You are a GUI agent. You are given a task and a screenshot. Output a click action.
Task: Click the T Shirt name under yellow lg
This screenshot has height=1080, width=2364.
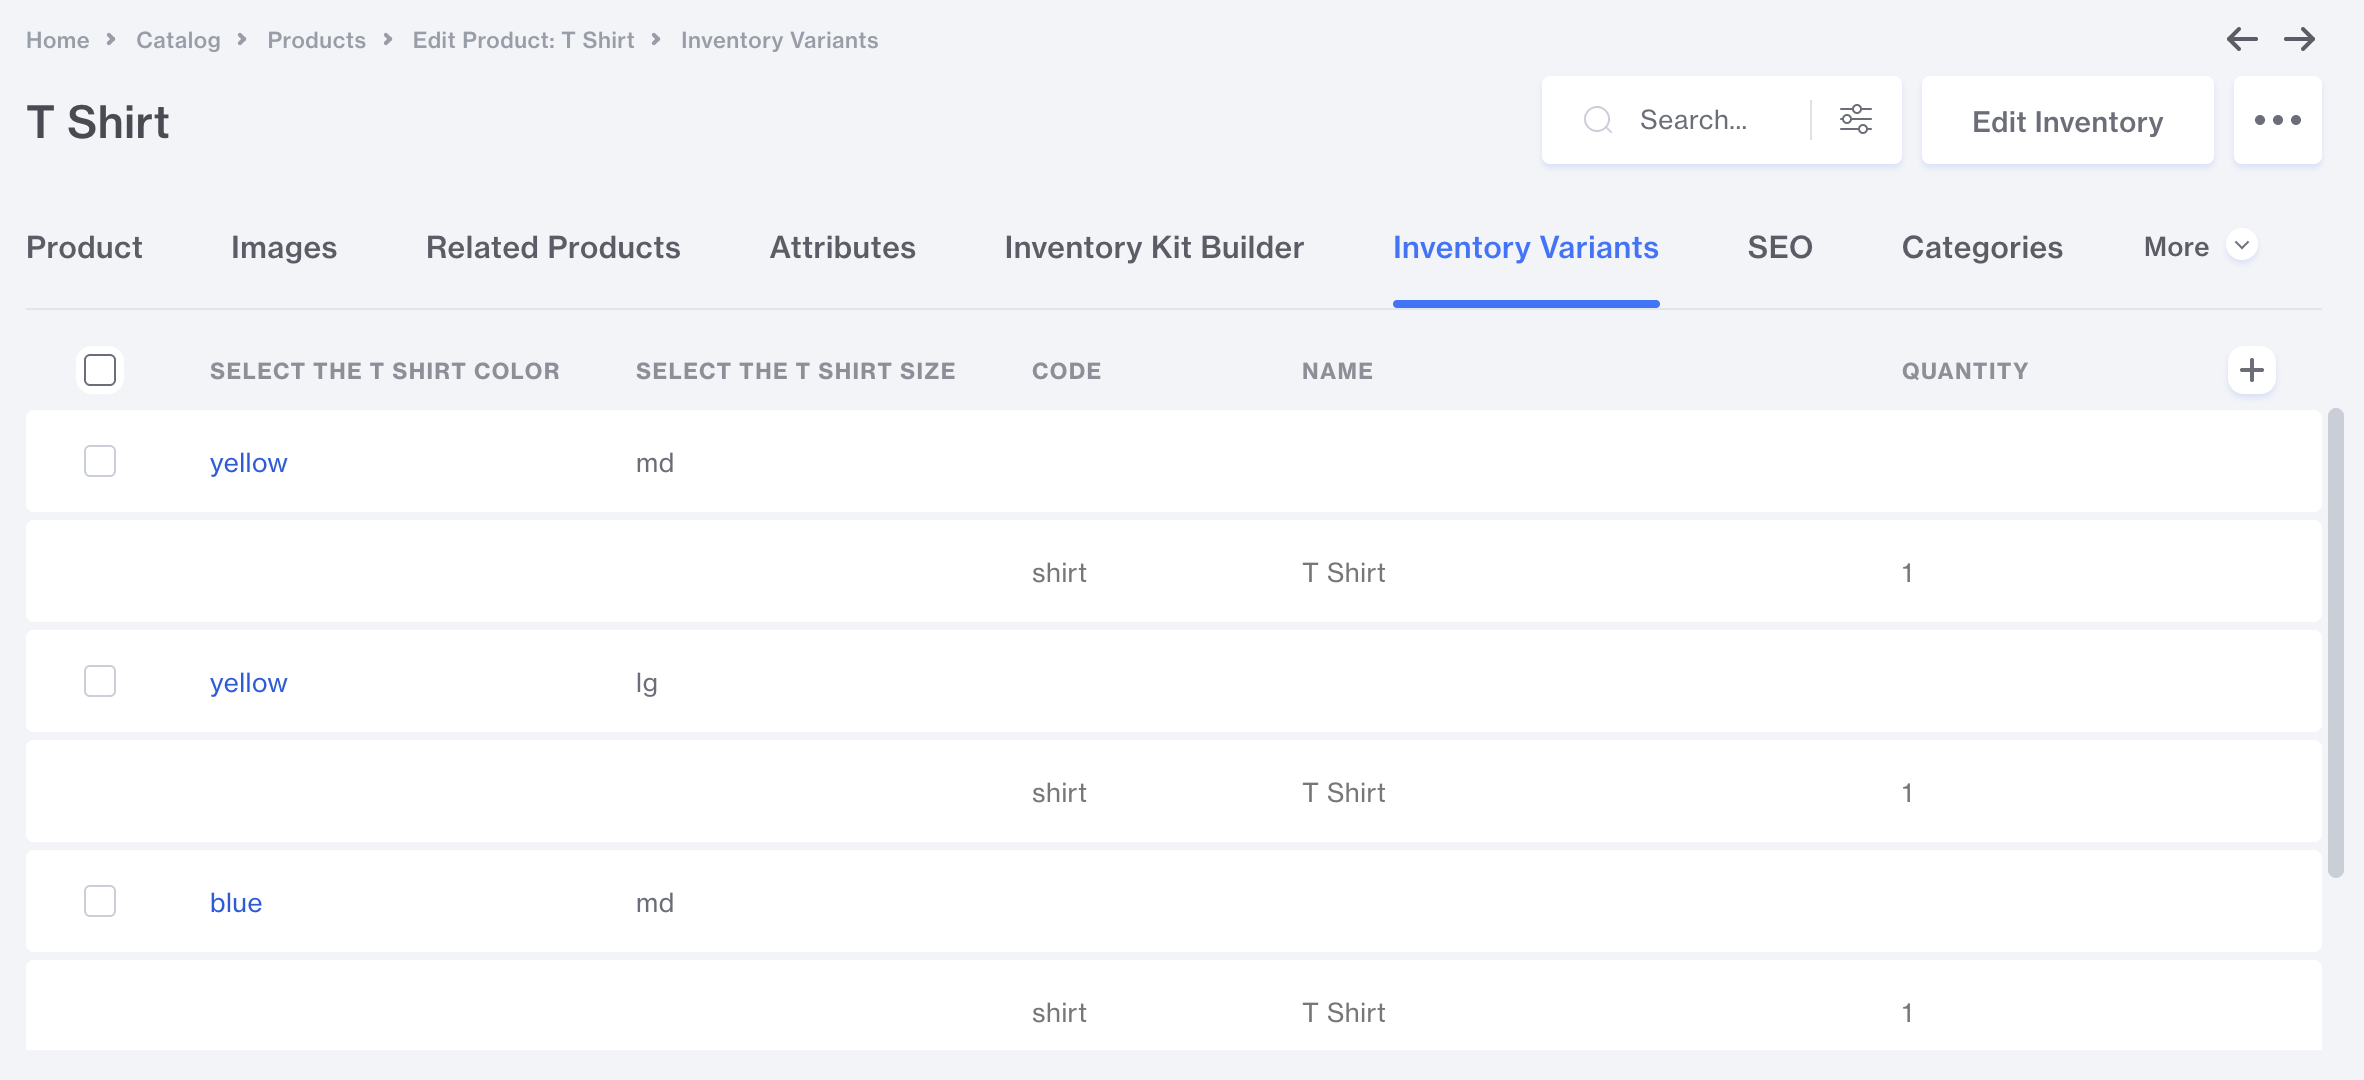tap(1343, 793)
